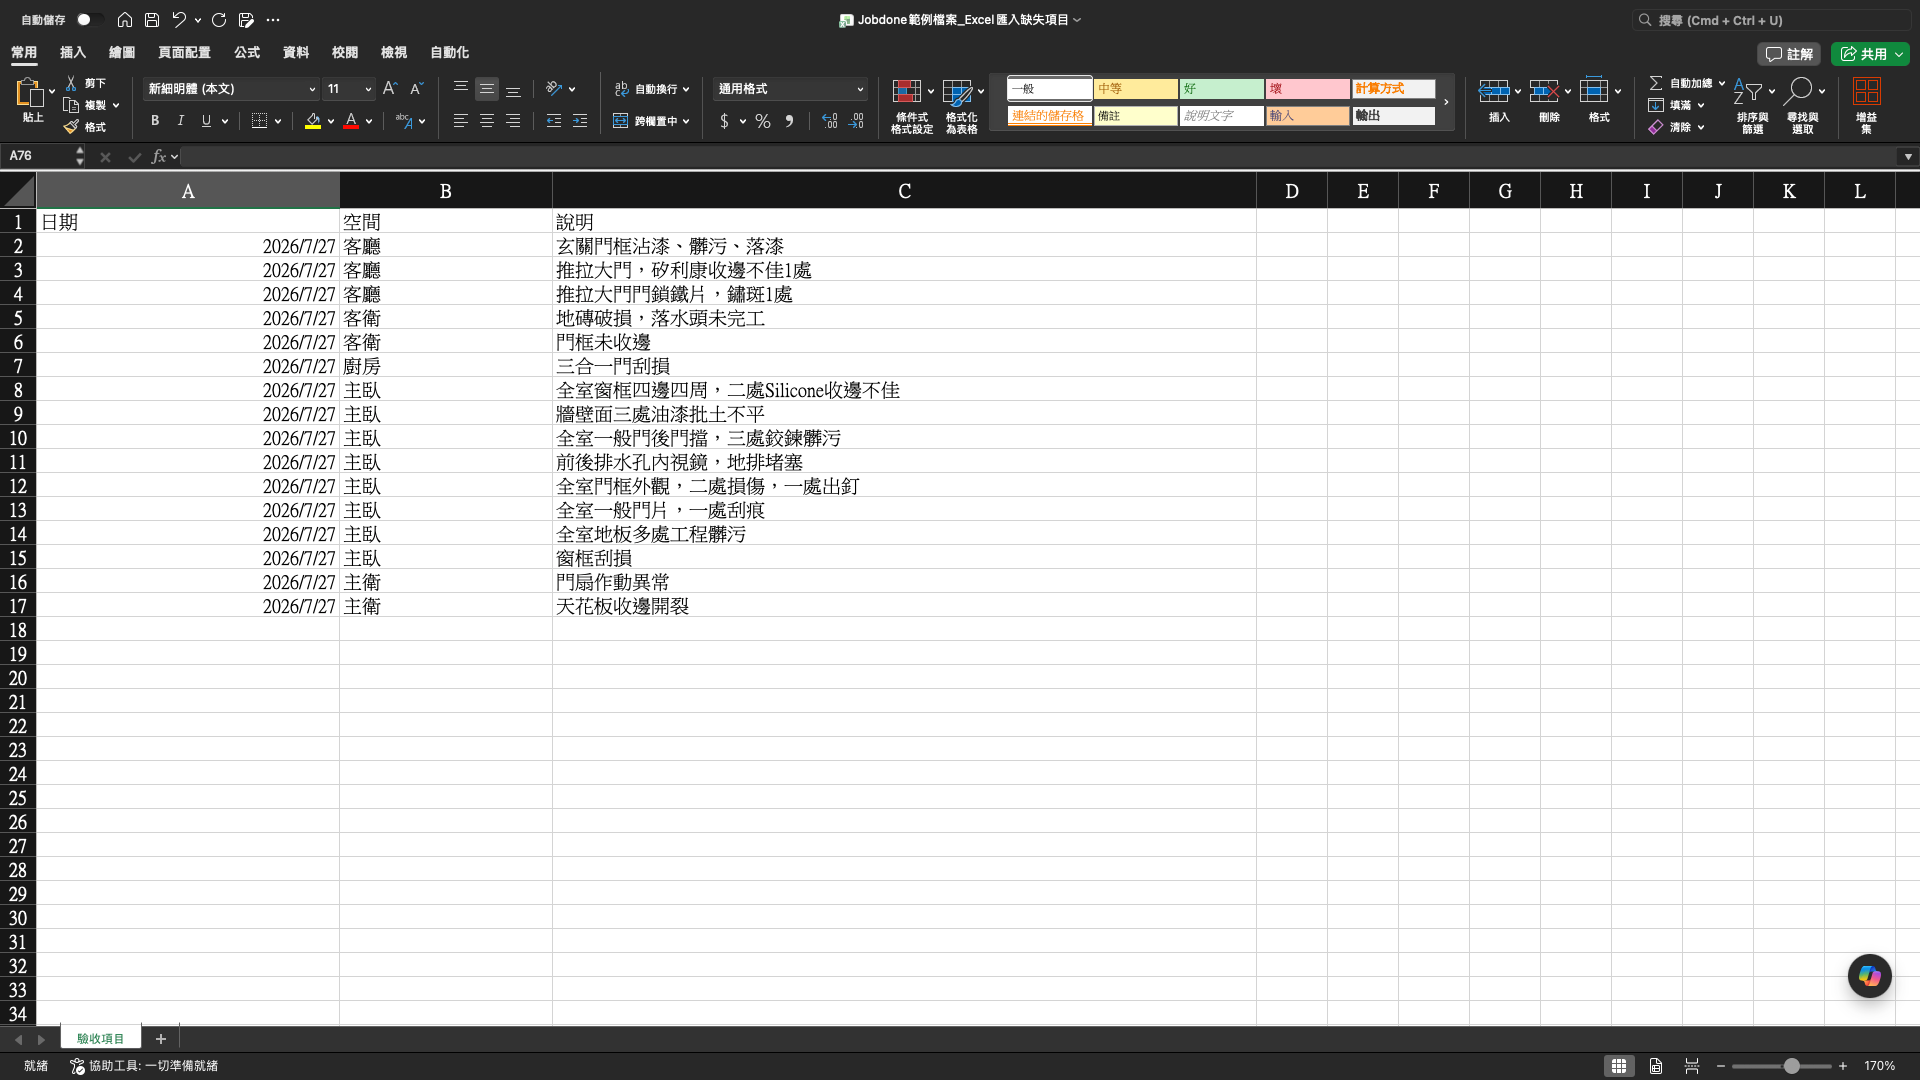
Task: Open the 插入 (Insert) ribbon tab
Action: [73, 53]
